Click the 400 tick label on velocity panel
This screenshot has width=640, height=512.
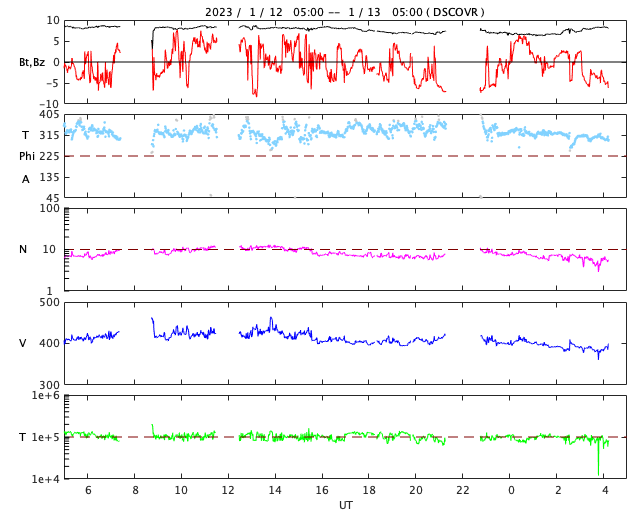coord(49,343)
